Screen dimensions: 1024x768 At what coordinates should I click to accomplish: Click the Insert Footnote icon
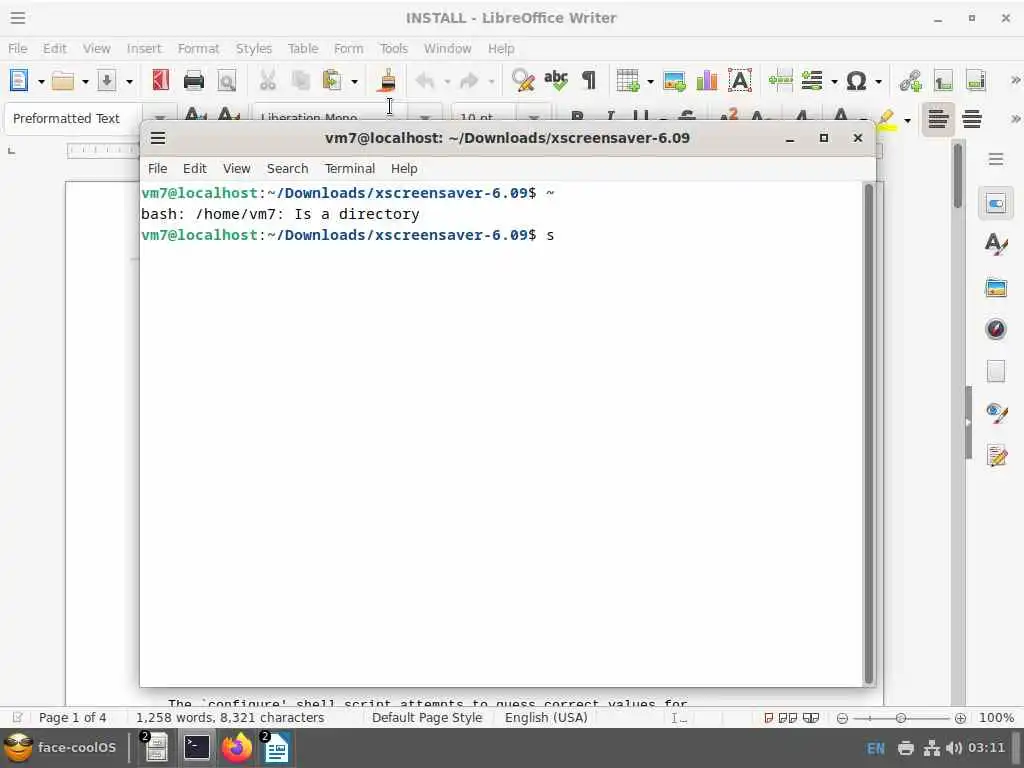[943, 81]
